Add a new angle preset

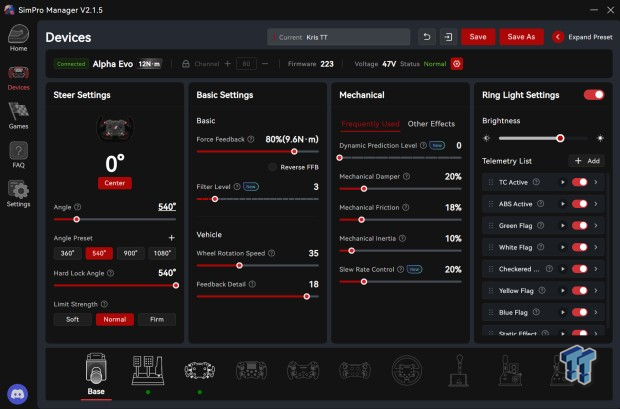click(171, 238)
